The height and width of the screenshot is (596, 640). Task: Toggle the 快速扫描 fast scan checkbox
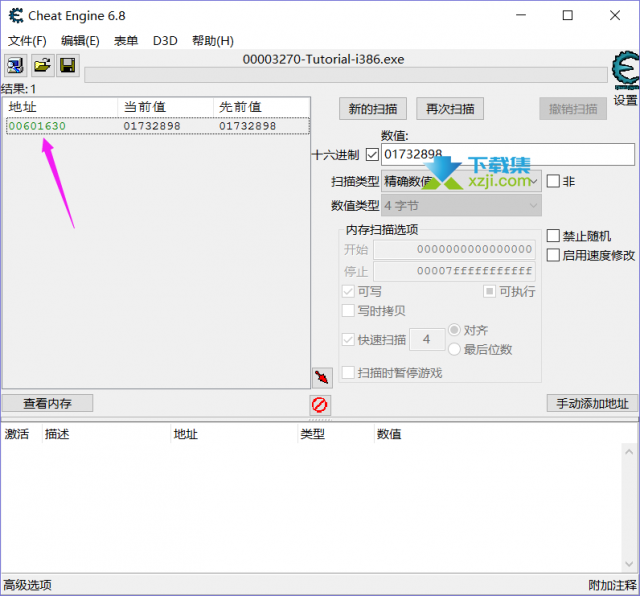point(348,340)
